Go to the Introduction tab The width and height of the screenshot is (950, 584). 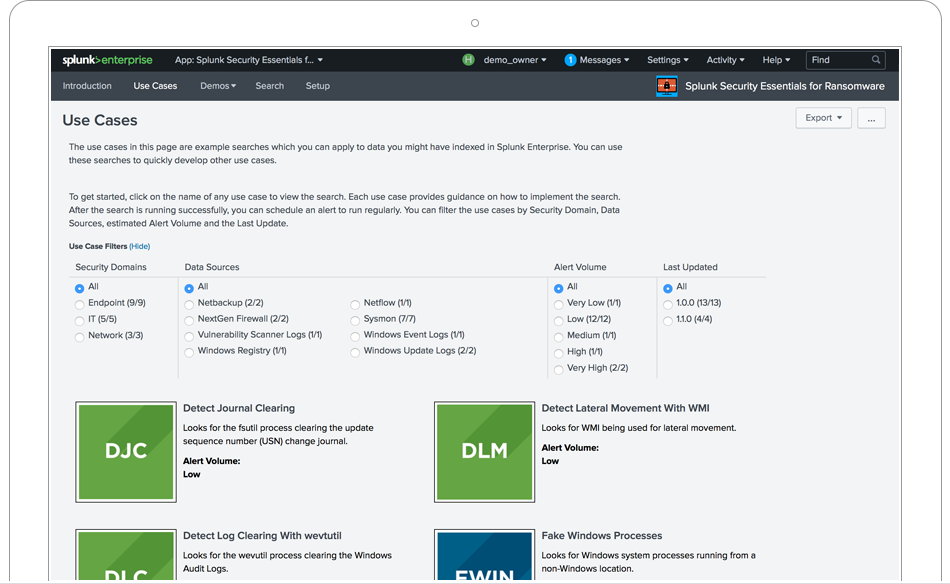pos(87,86)
